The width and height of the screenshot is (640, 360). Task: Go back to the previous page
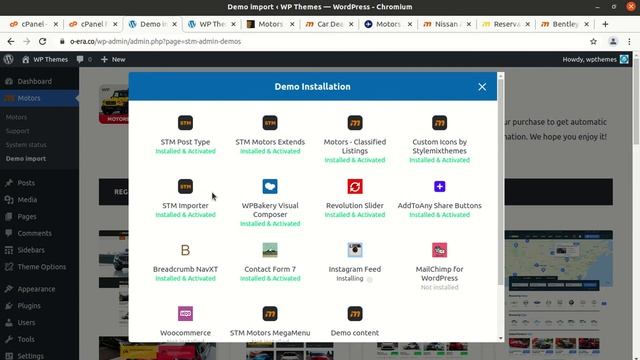[x=11, y=41]
